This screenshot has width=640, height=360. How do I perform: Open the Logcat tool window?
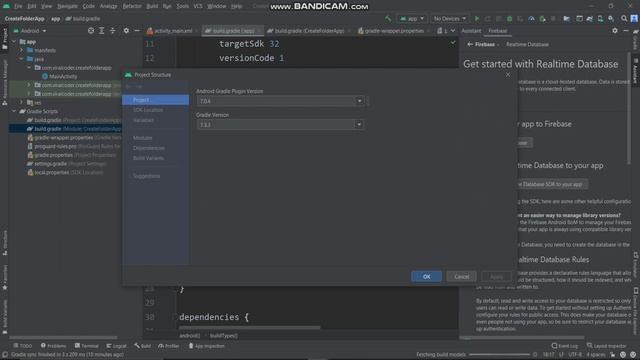click(116, 346)
